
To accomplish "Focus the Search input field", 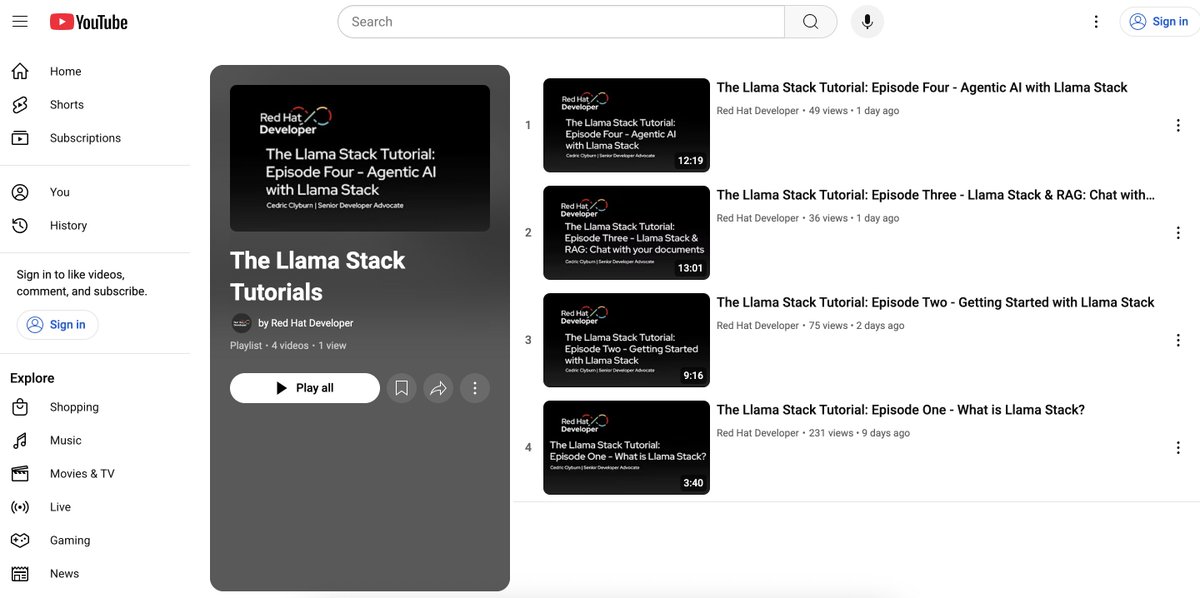I will 561,22.
